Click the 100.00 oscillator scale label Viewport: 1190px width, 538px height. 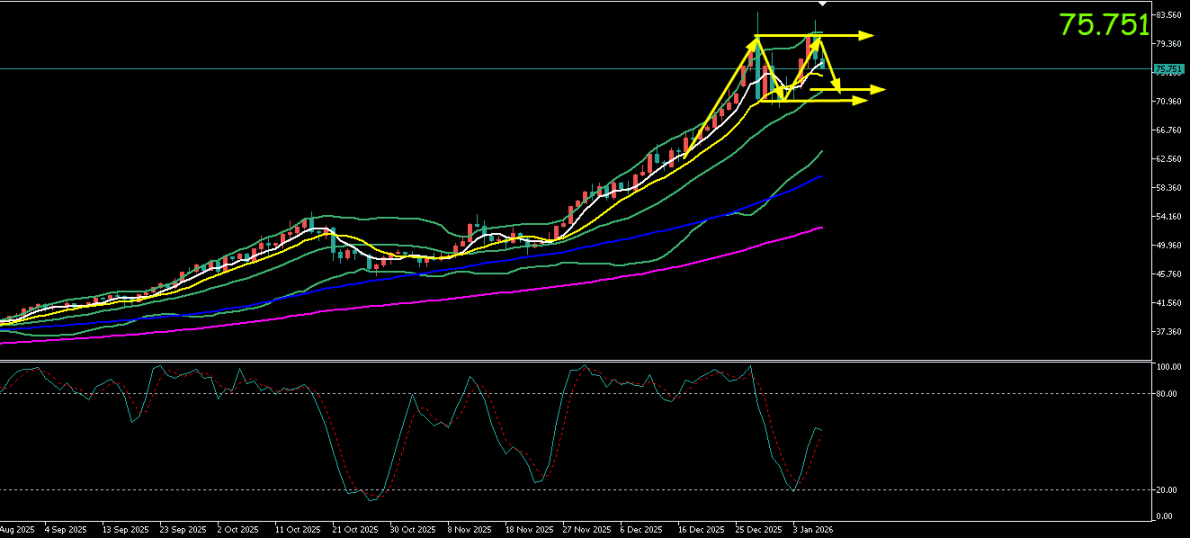[x=1167, y=368]
